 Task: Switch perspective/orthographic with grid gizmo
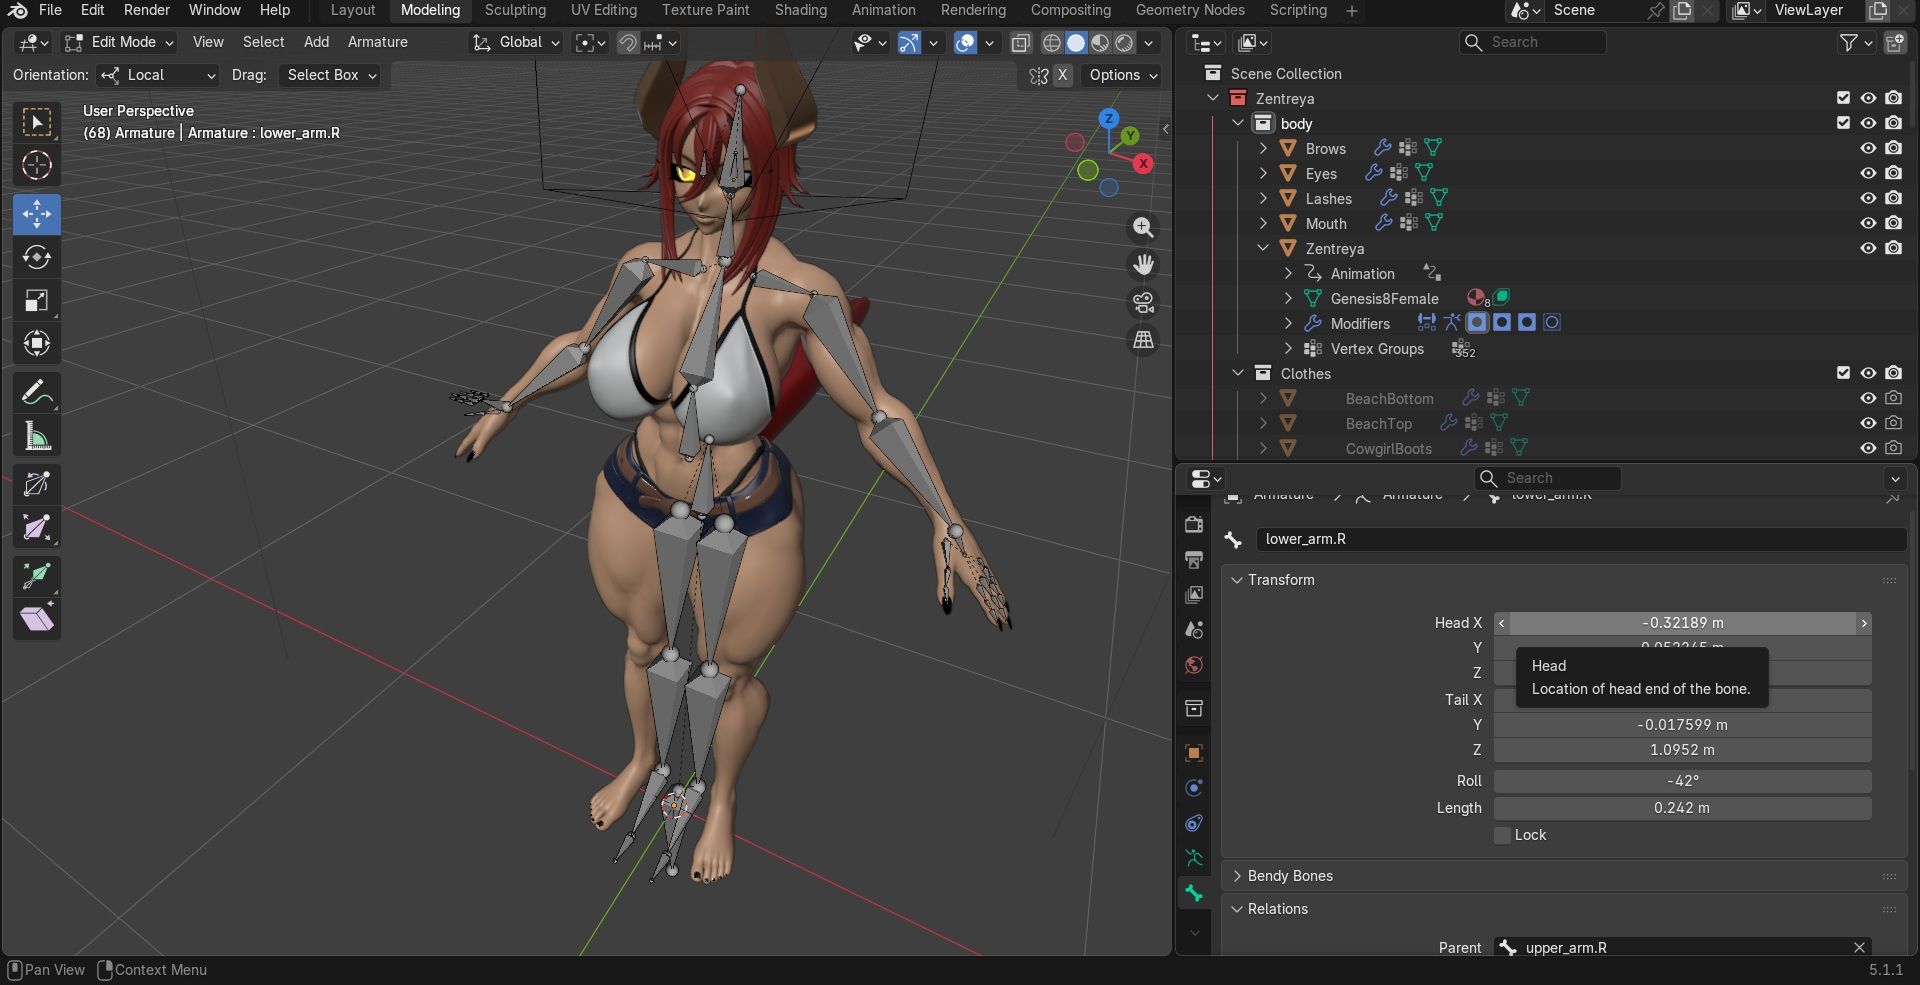tap(1143, 340)
